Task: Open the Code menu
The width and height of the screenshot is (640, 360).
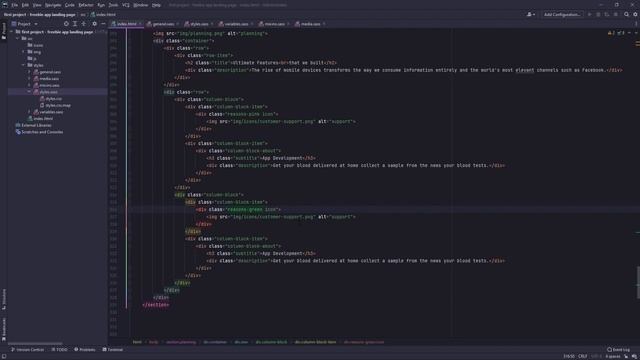Action: (70, 5)
